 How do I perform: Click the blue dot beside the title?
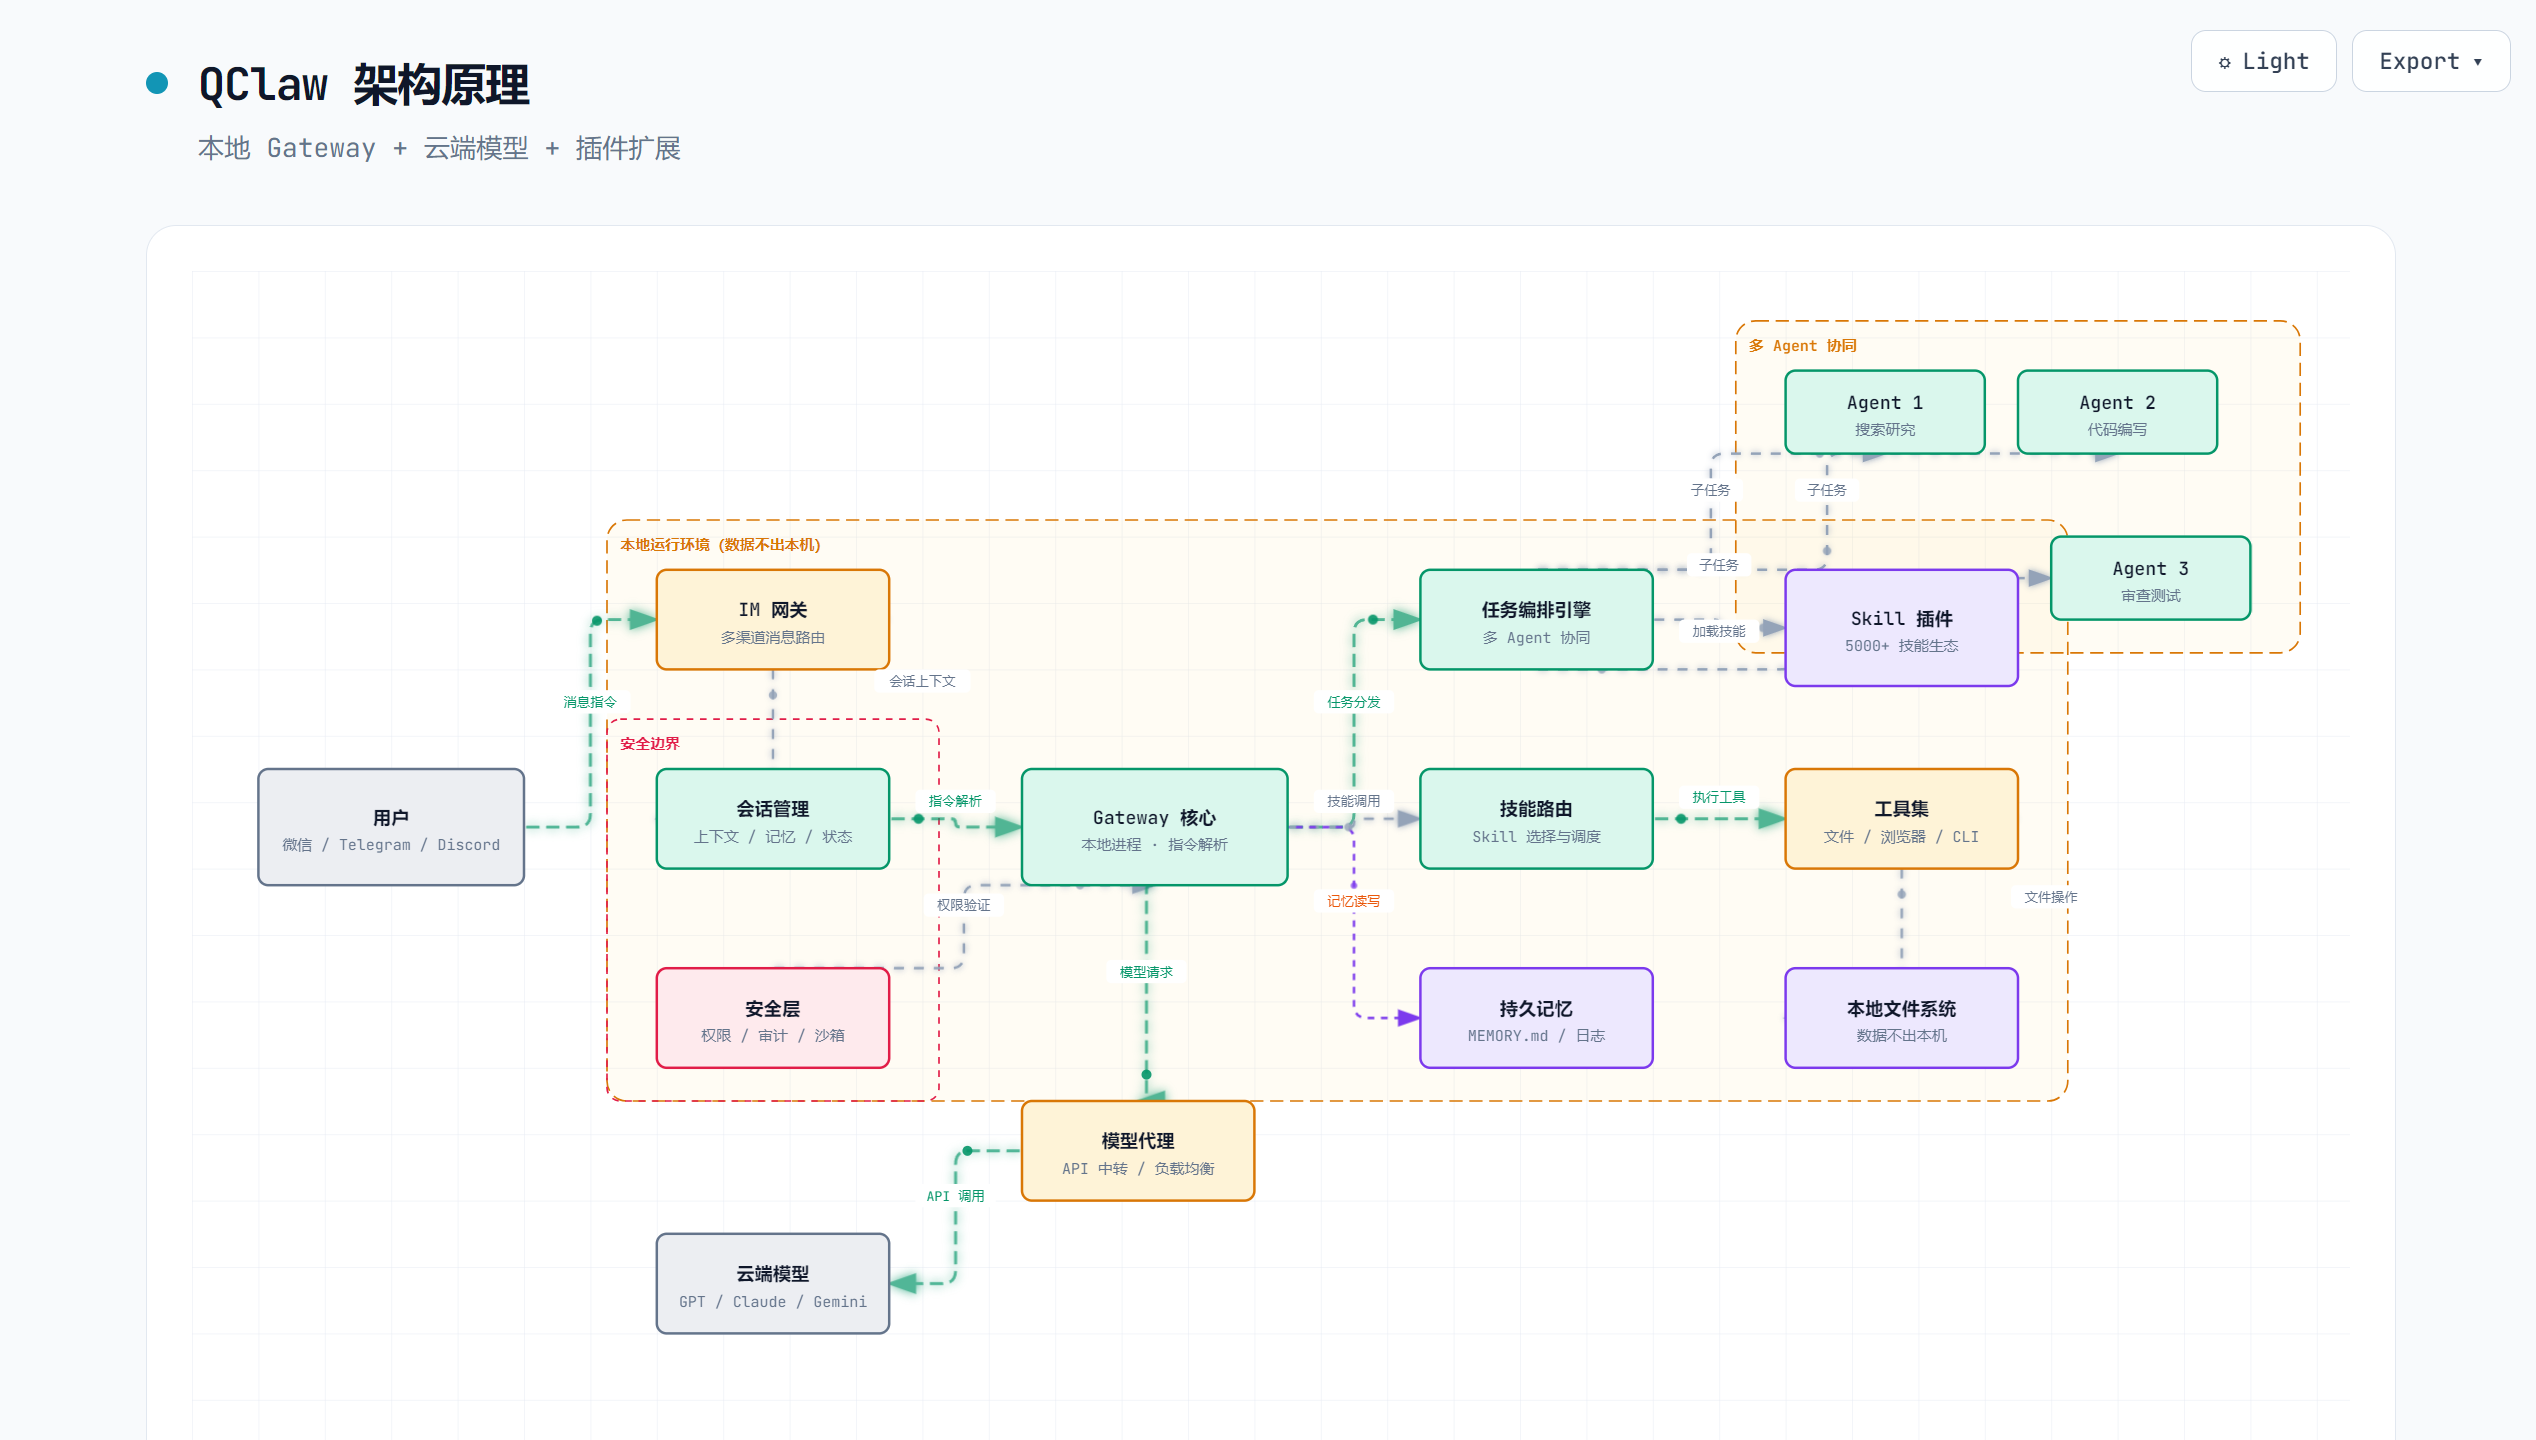[157, 83]
